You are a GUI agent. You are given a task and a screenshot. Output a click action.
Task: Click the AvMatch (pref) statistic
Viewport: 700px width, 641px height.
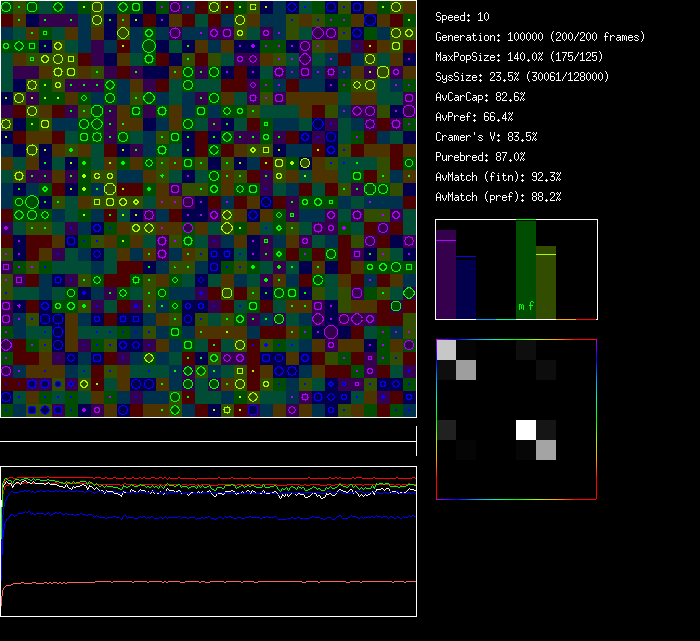tap(498, 197)
